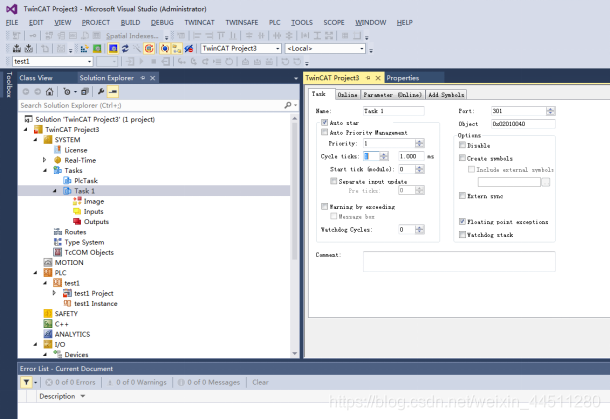Screen dimensions: 610x420
Task: Expand the Real-Time tree node
Action: 44,160
